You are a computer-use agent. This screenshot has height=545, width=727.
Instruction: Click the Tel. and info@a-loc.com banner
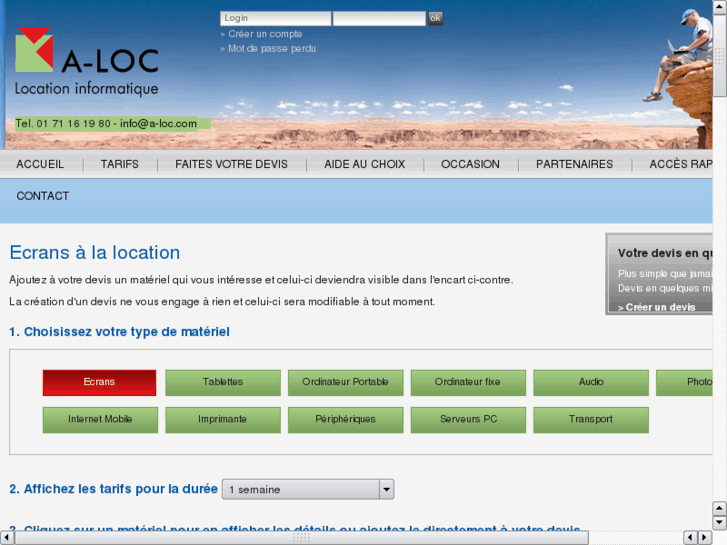click(112, 124)
